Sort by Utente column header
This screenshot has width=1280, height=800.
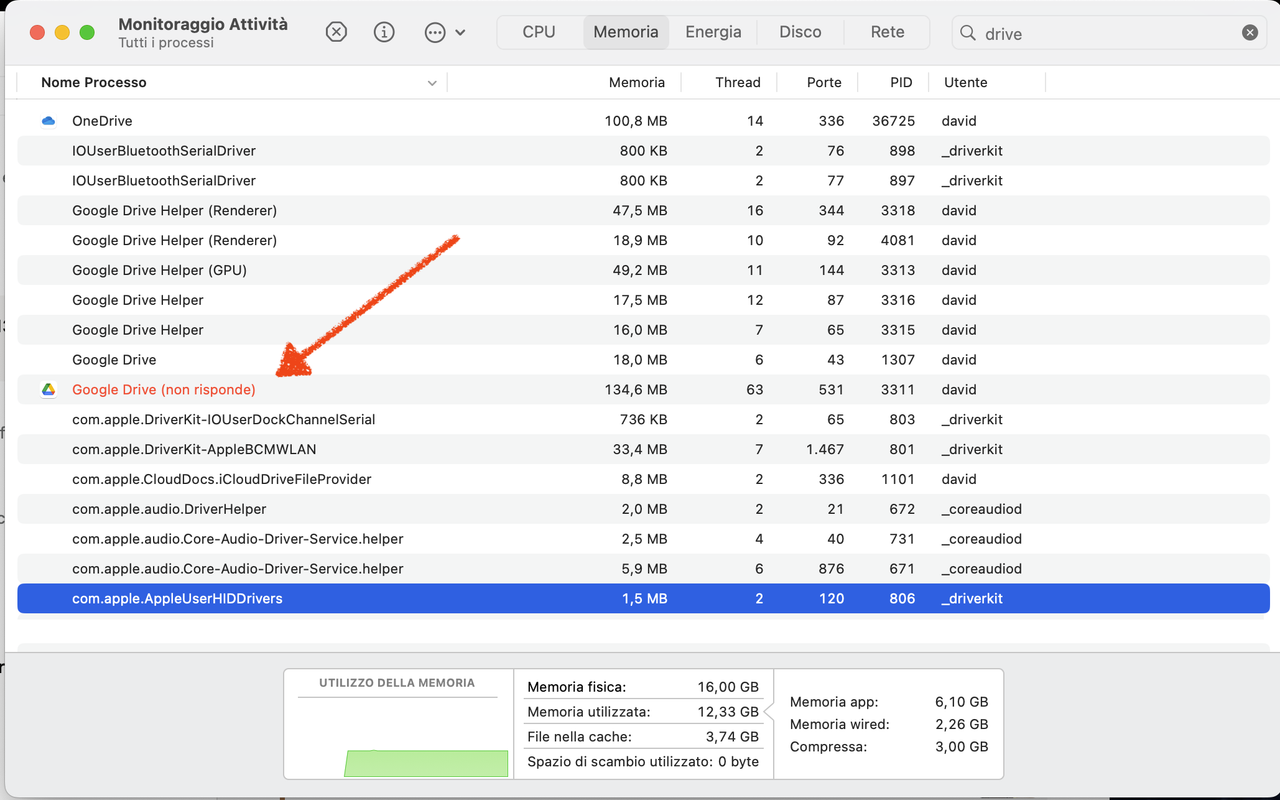[965, 82]
